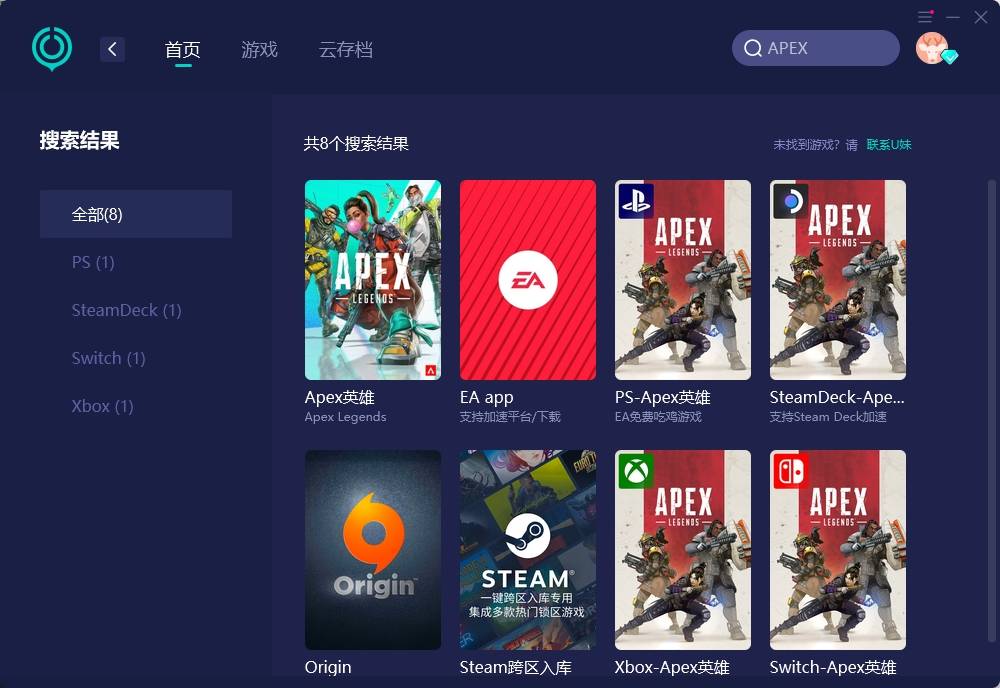This screenshot has height=688, width=1000.
Task: Click the EA app title text
Action: click(x=487, y=397)
